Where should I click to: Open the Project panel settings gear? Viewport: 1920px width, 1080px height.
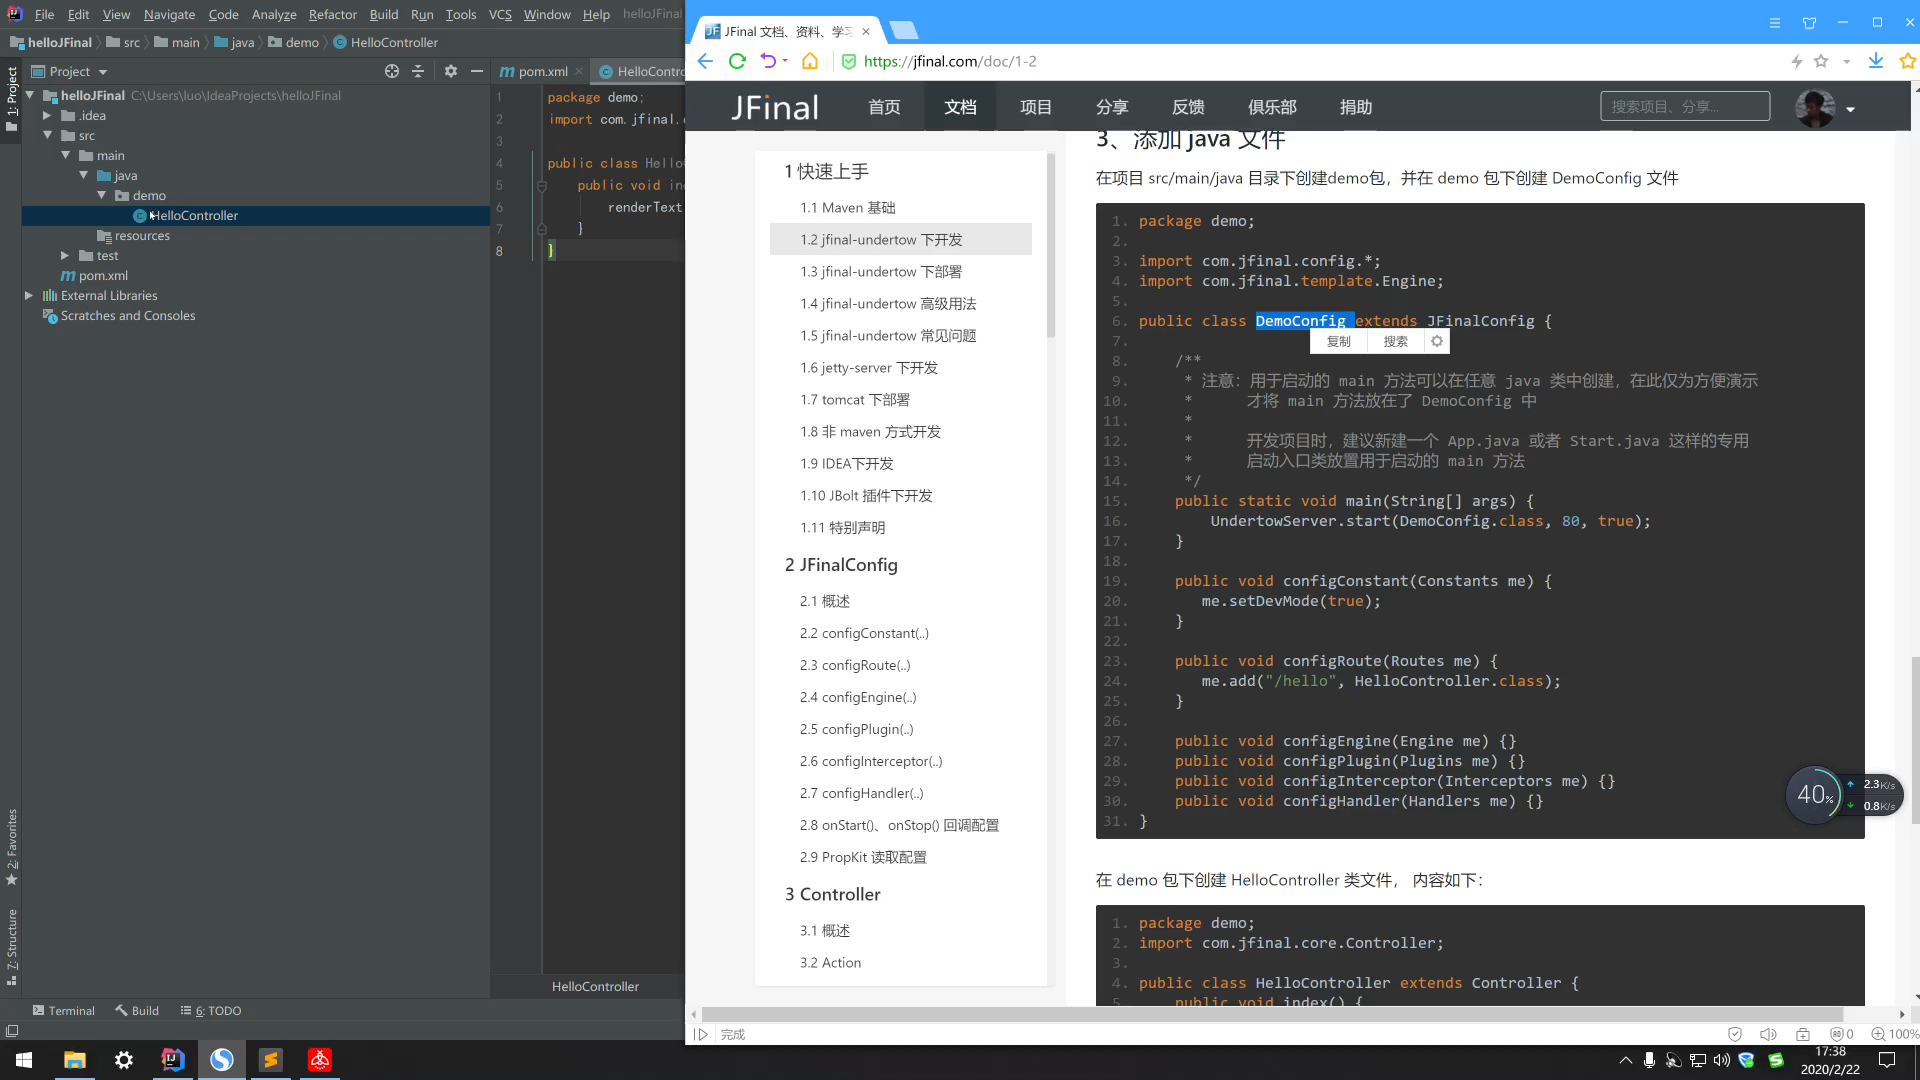coord(450,71)
